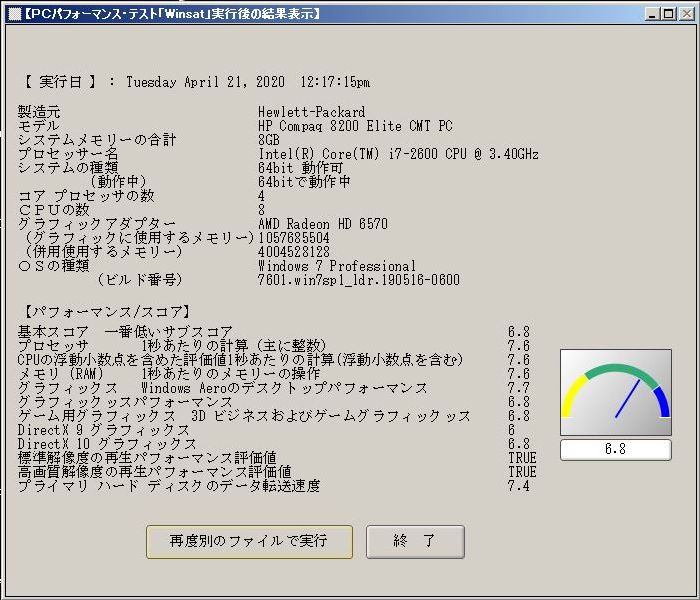
Task: Click the performance gauge dial
Action: tap(616, 392)
